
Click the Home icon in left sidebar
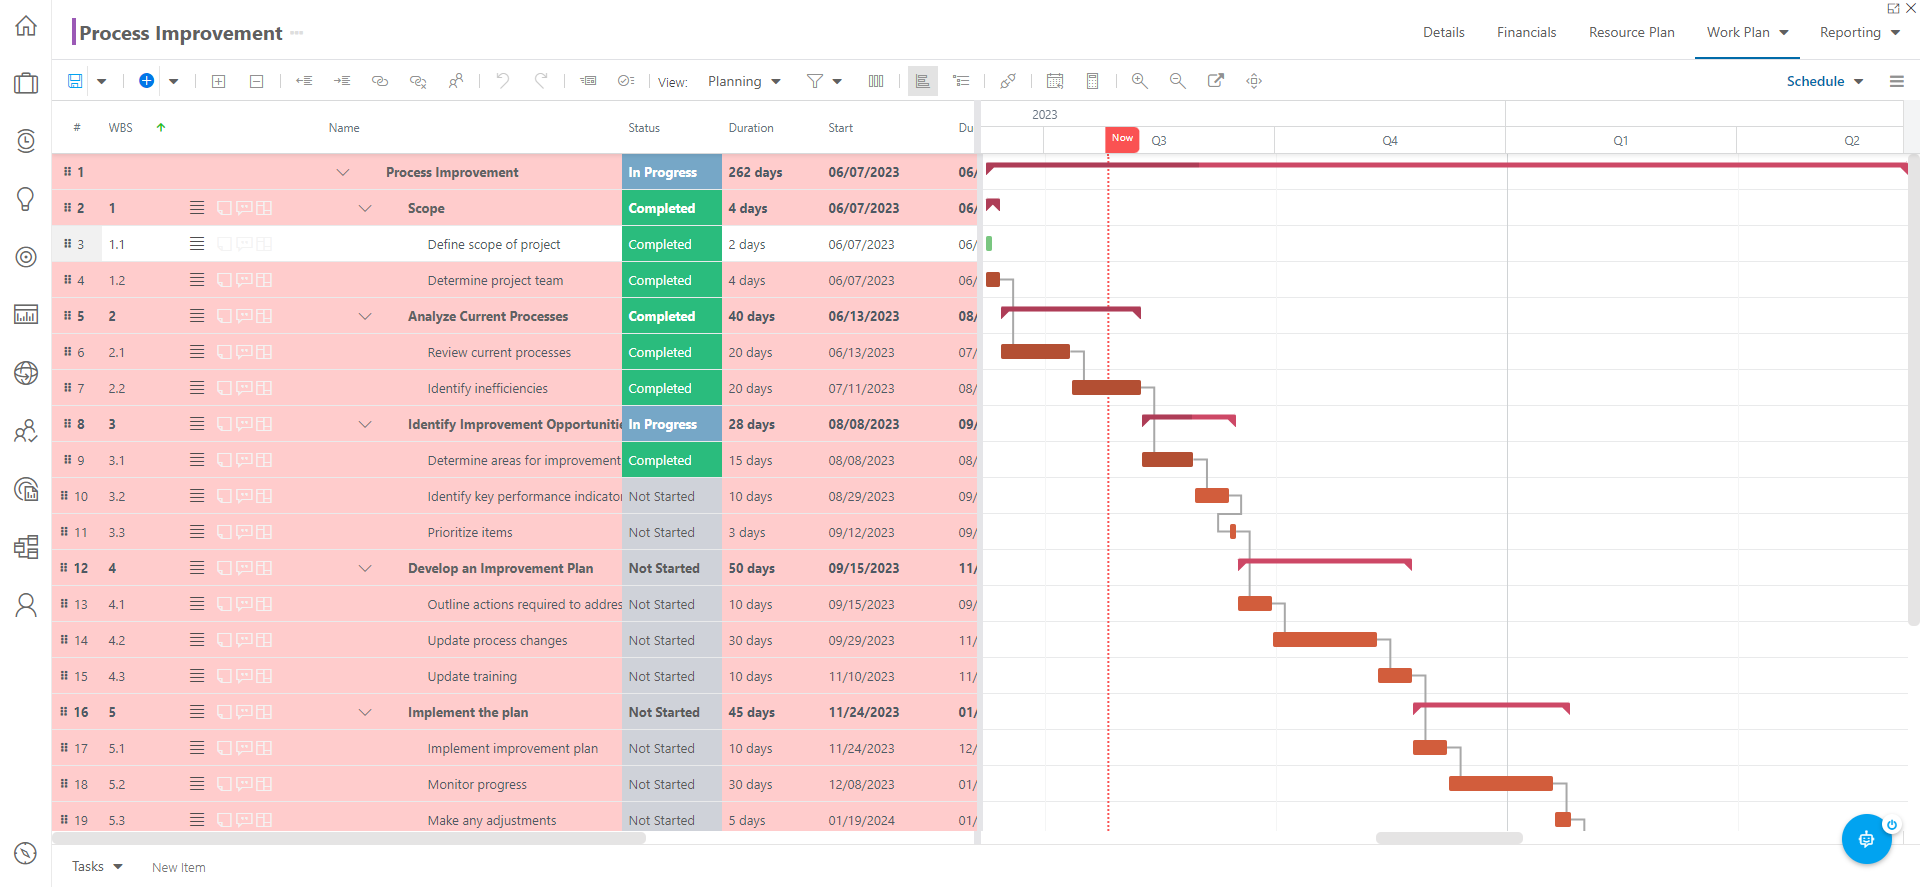pos(26,26)
